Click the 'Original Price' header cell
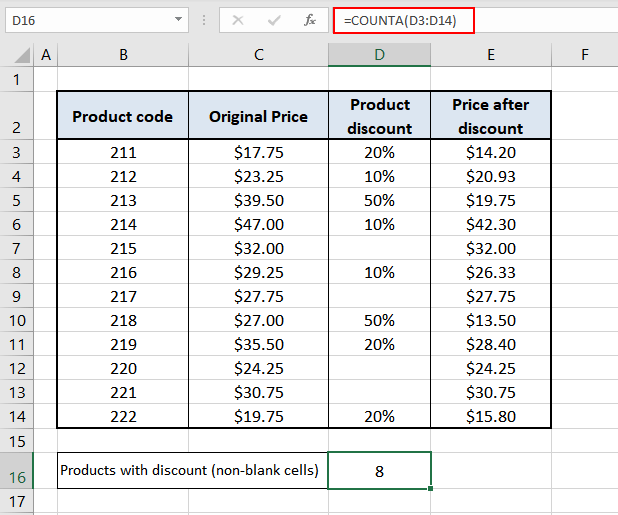This screenshot has width=618, height=515. [x=259, y=116]
